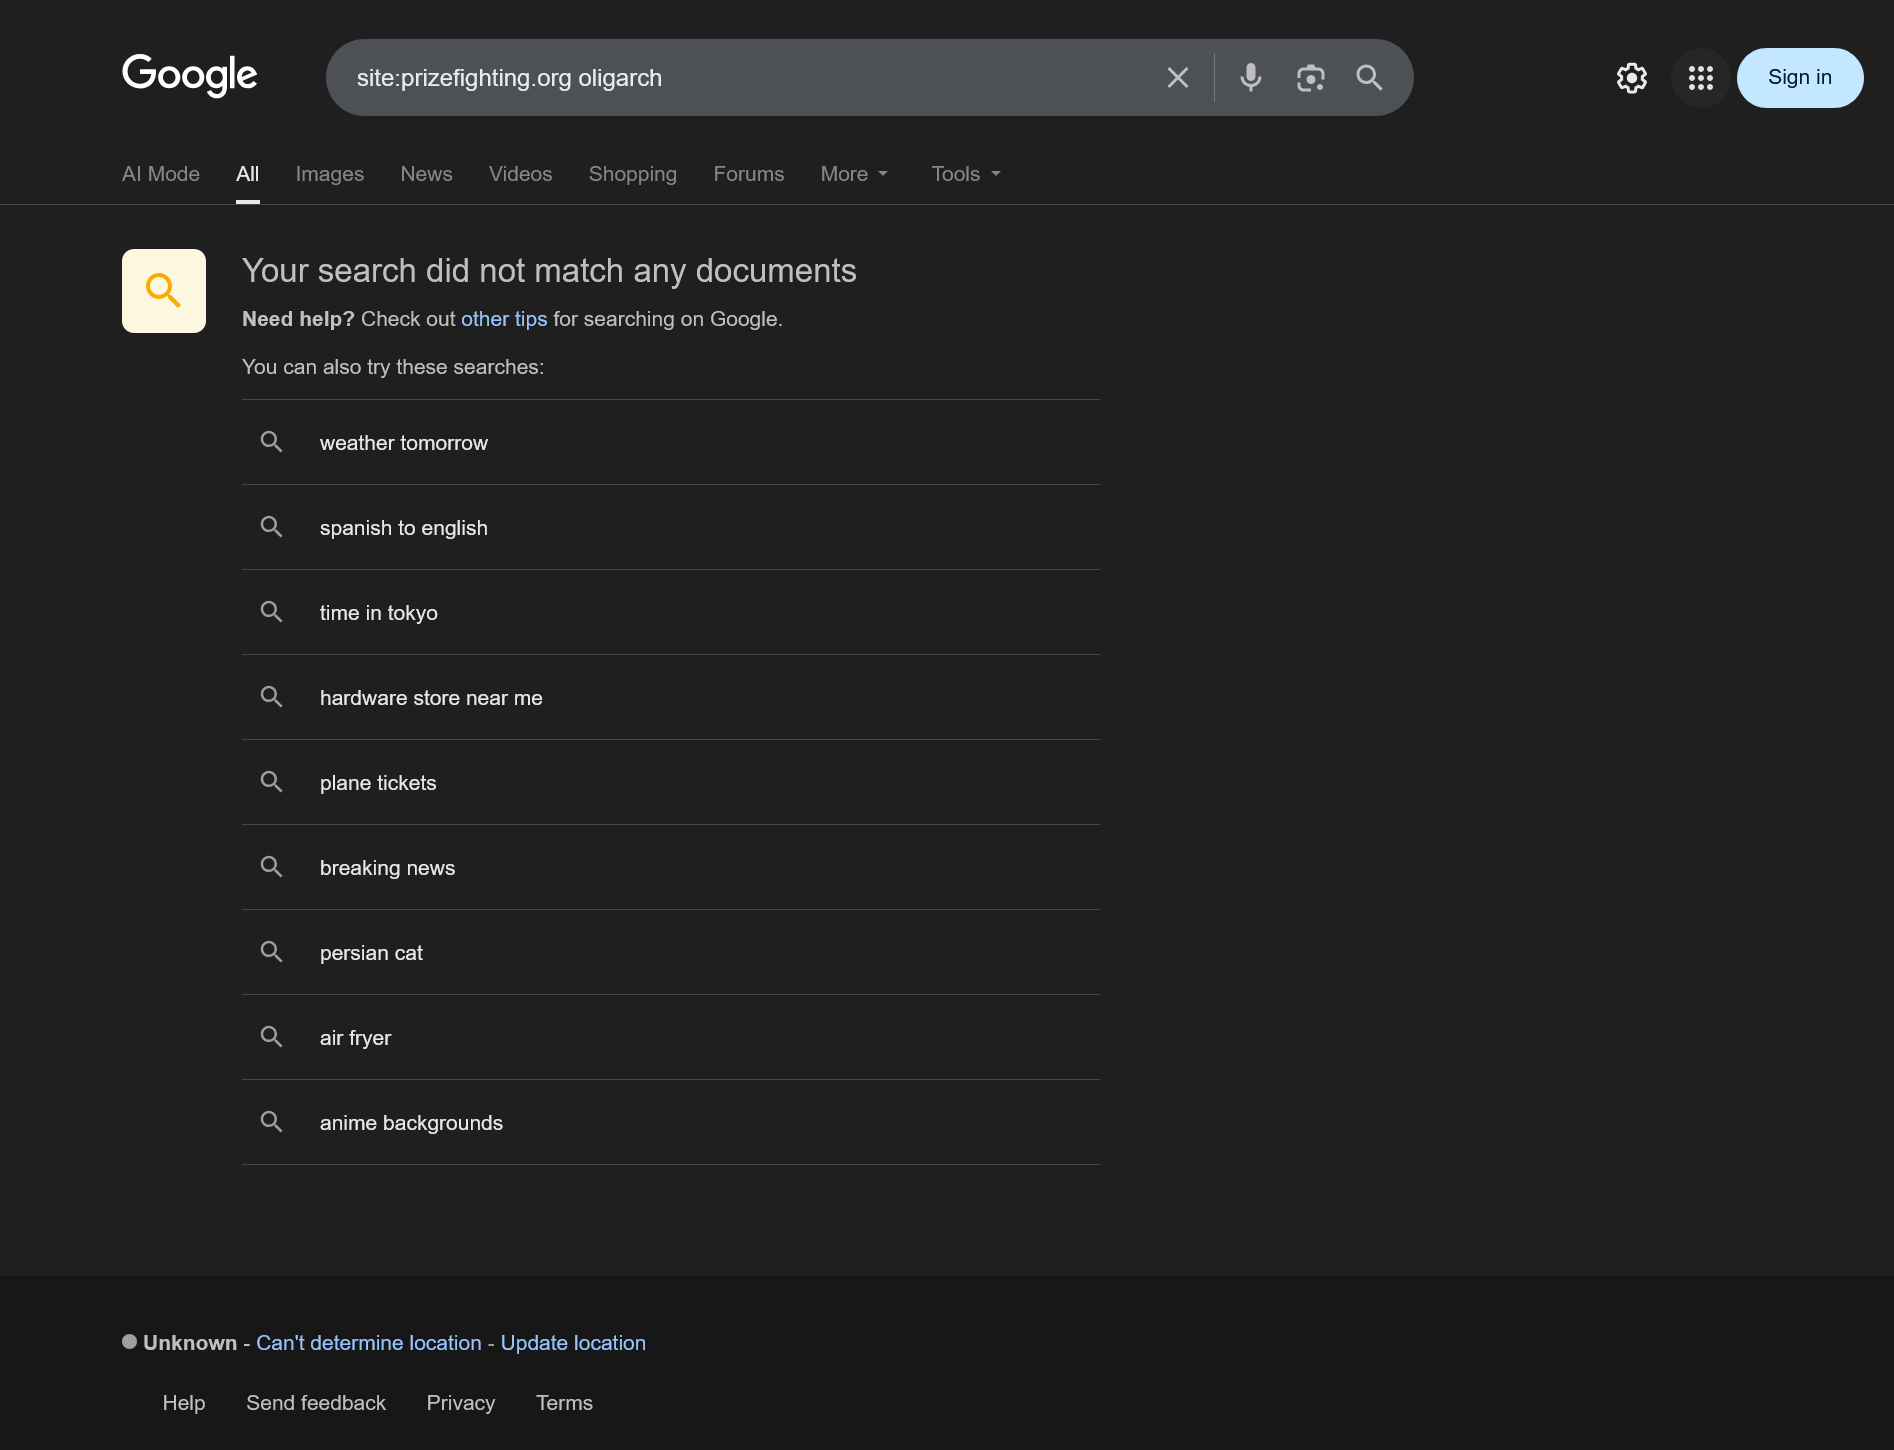Viewport: 1894px width, 1450px height.
Task: Click the Update location link
Action: 573,1343
